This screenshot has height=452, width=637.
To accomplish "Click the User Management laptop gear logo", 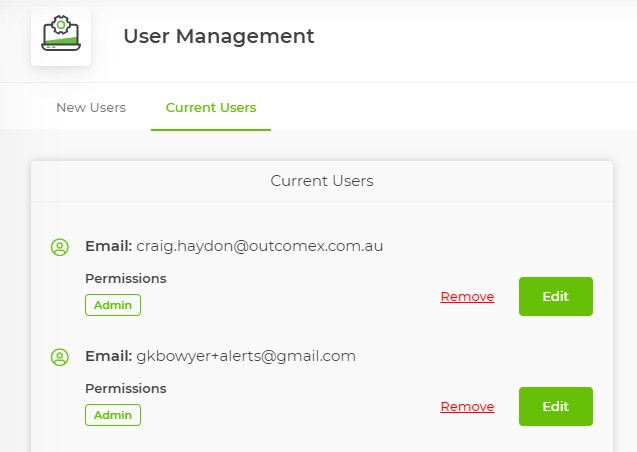I will click(x=60, y=37).
